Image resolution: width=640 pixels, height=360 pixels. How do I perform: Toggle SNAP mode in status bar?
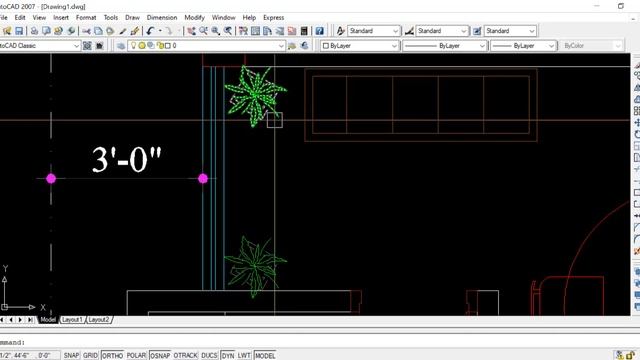coord(71,356)
